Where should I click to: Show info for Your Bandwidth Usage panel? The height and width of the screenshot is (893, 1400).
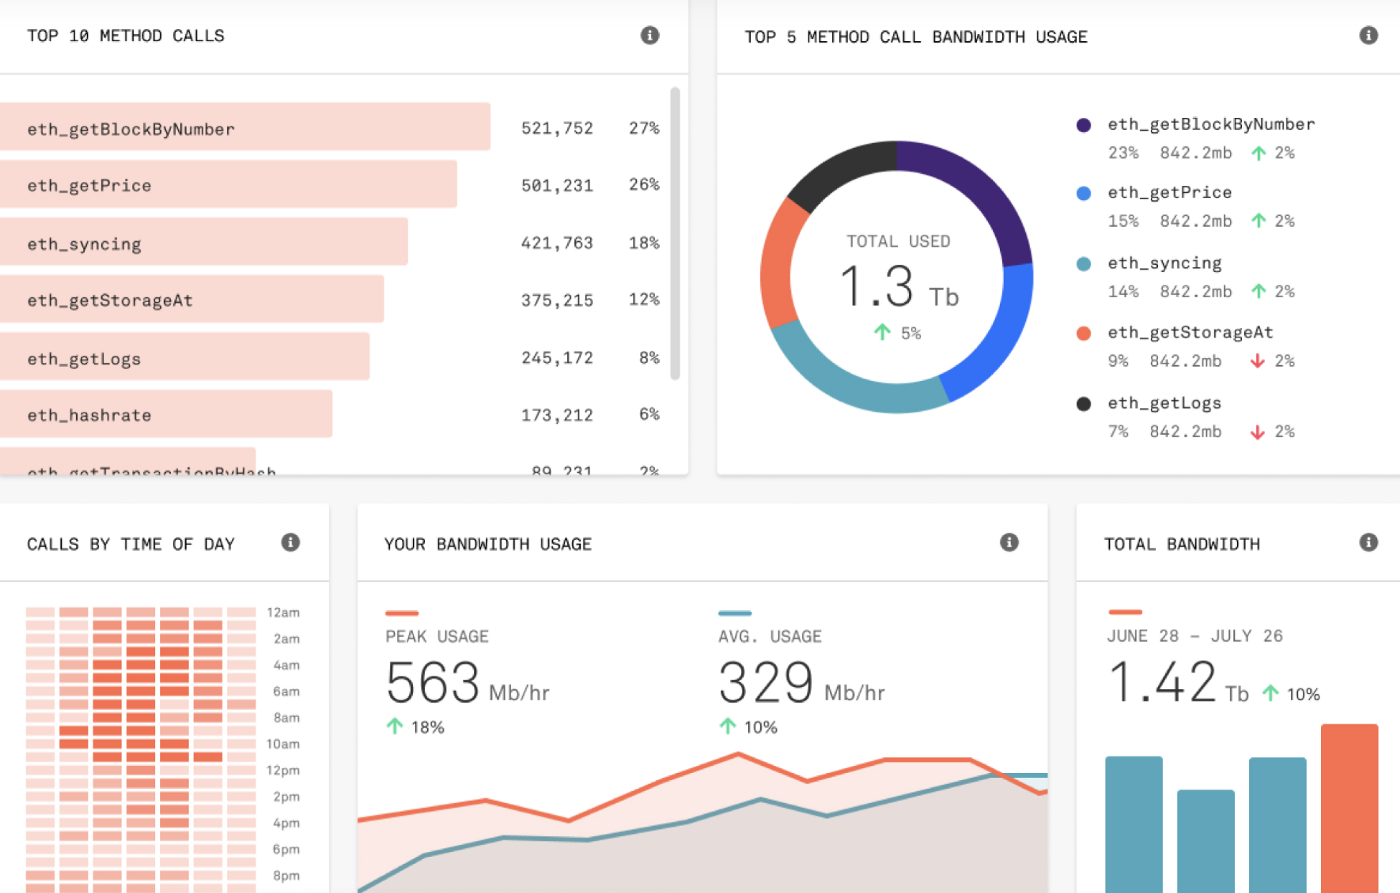1009,543
